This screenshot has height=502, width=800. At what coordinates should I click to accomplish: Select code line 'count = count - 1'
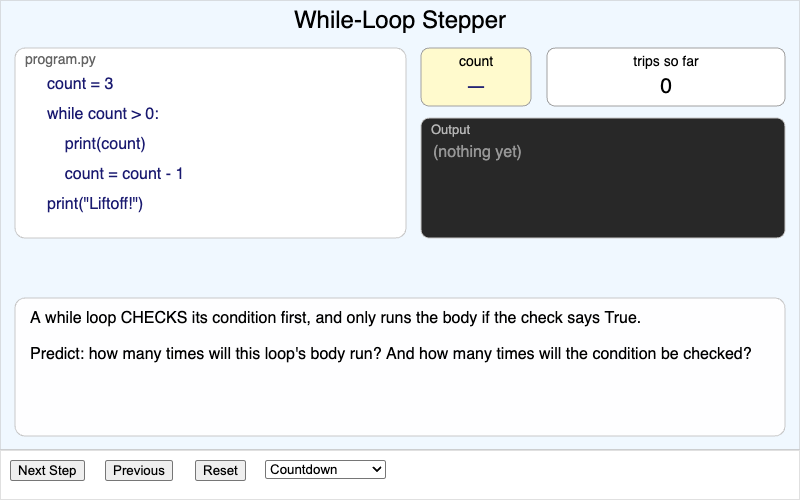(x=123, y=174)
